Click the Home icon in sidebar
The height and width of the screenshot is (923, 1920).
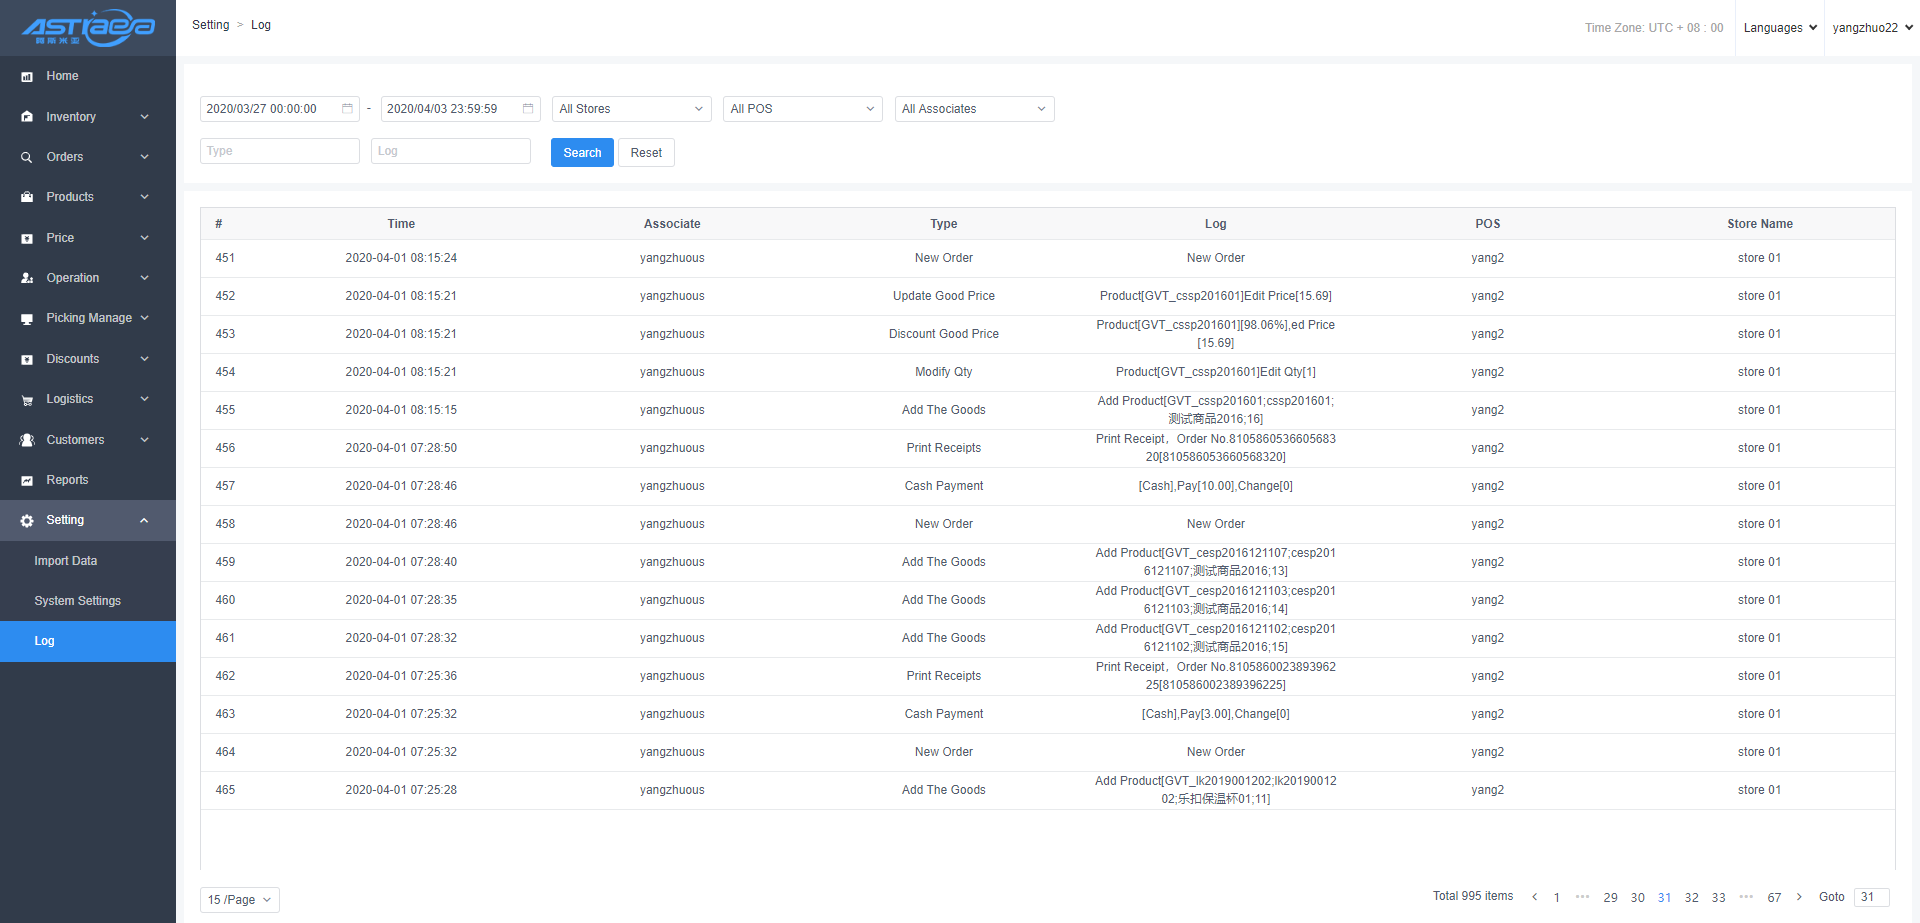coord(27,77)
